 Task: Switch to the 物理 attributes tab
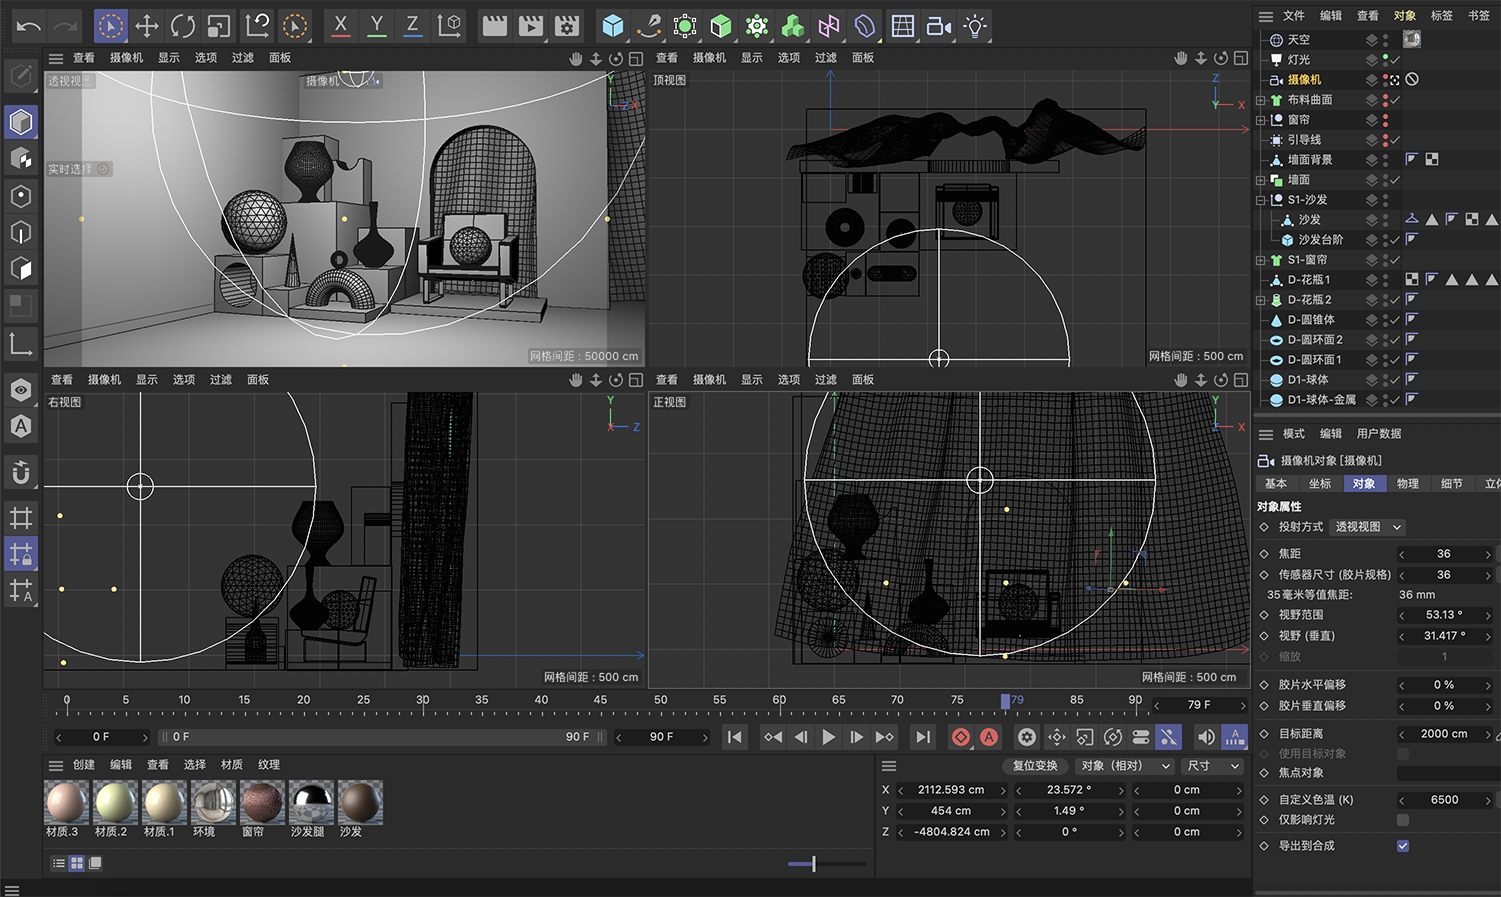point(1408,484)
